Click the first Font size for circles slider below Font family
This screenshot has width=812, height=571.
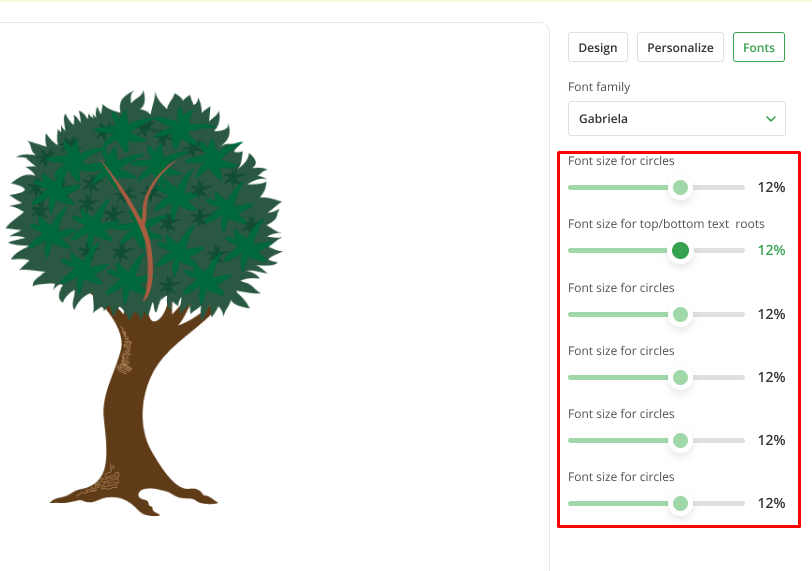[656, 187]
